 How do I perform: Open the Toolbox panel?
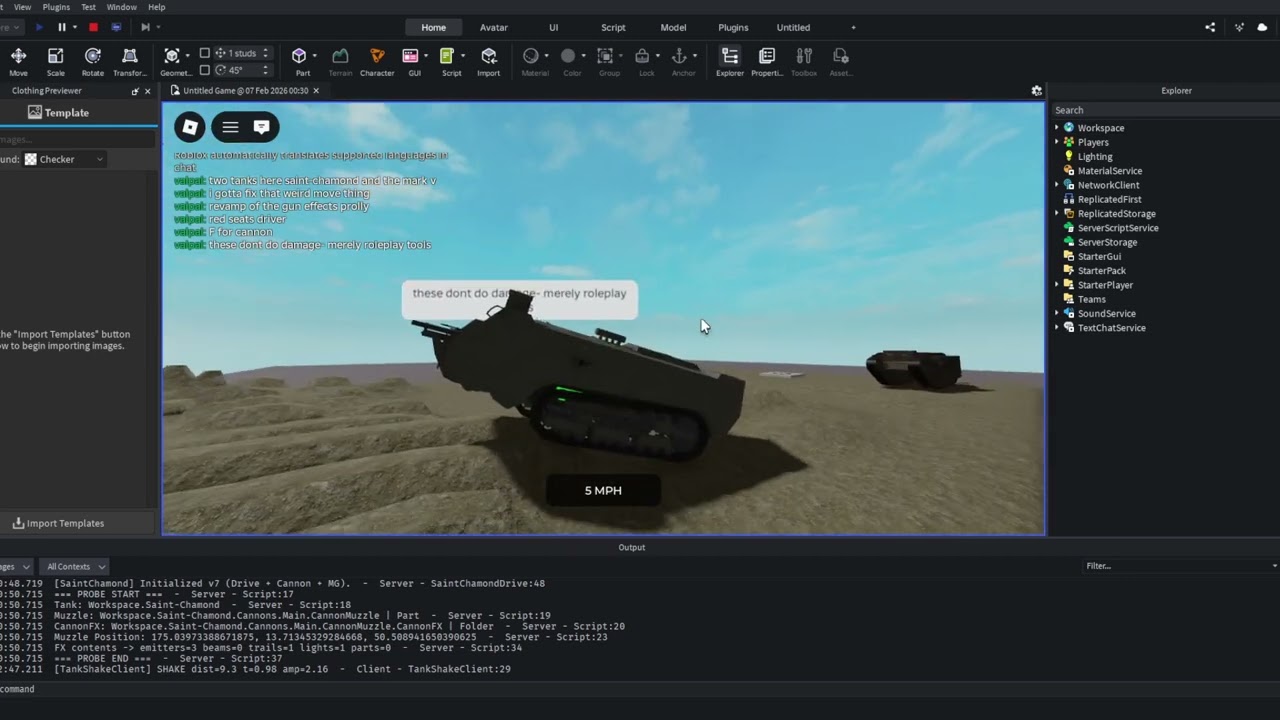click(804, 61)
